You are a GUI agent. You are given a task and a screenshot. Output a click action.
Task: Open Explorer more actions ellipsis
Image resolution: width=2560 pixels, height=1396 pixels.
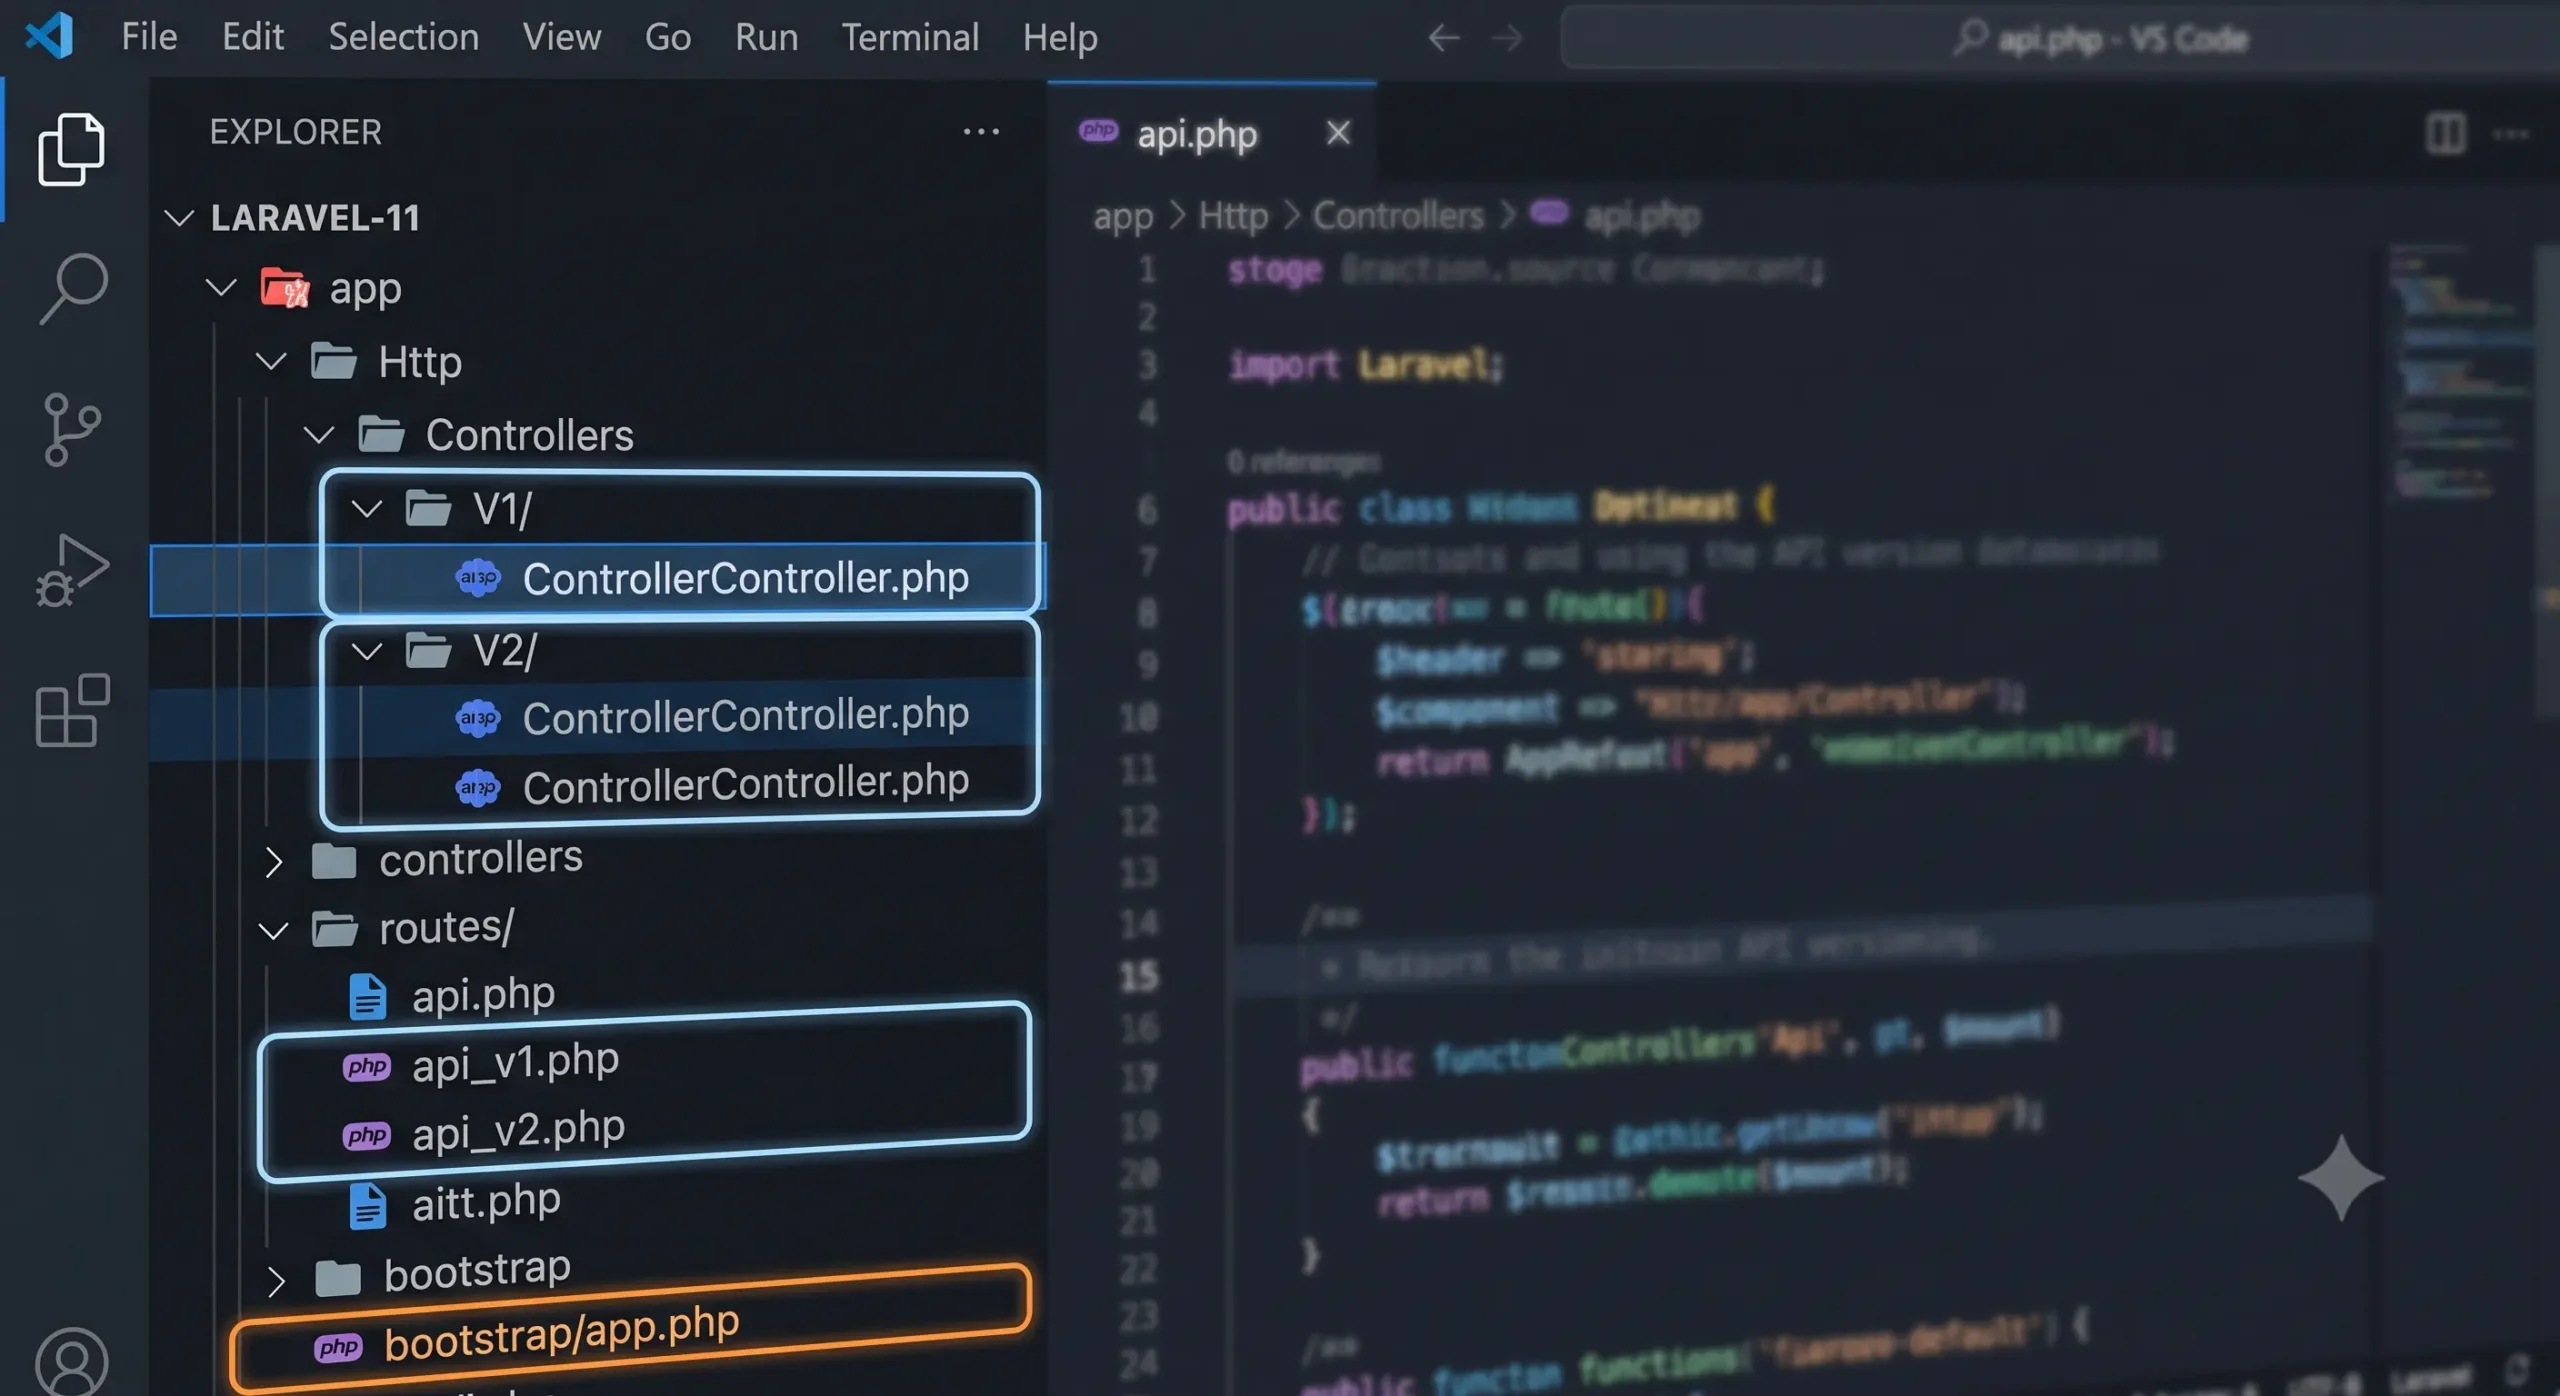pyautogui.click(x=981, y=131)
